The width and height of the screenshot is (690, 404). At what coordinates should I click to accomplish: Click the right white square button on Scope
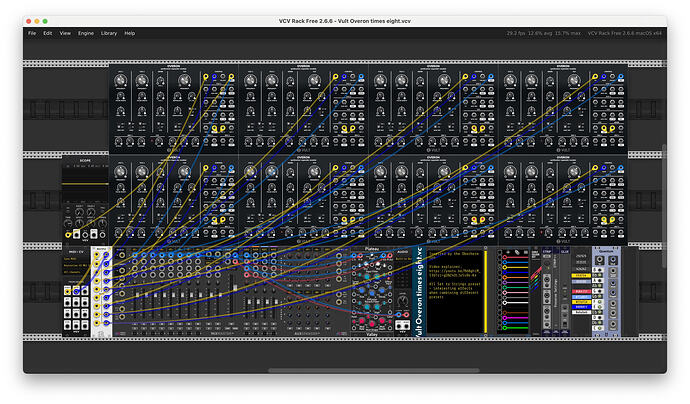tap(94, 234)
